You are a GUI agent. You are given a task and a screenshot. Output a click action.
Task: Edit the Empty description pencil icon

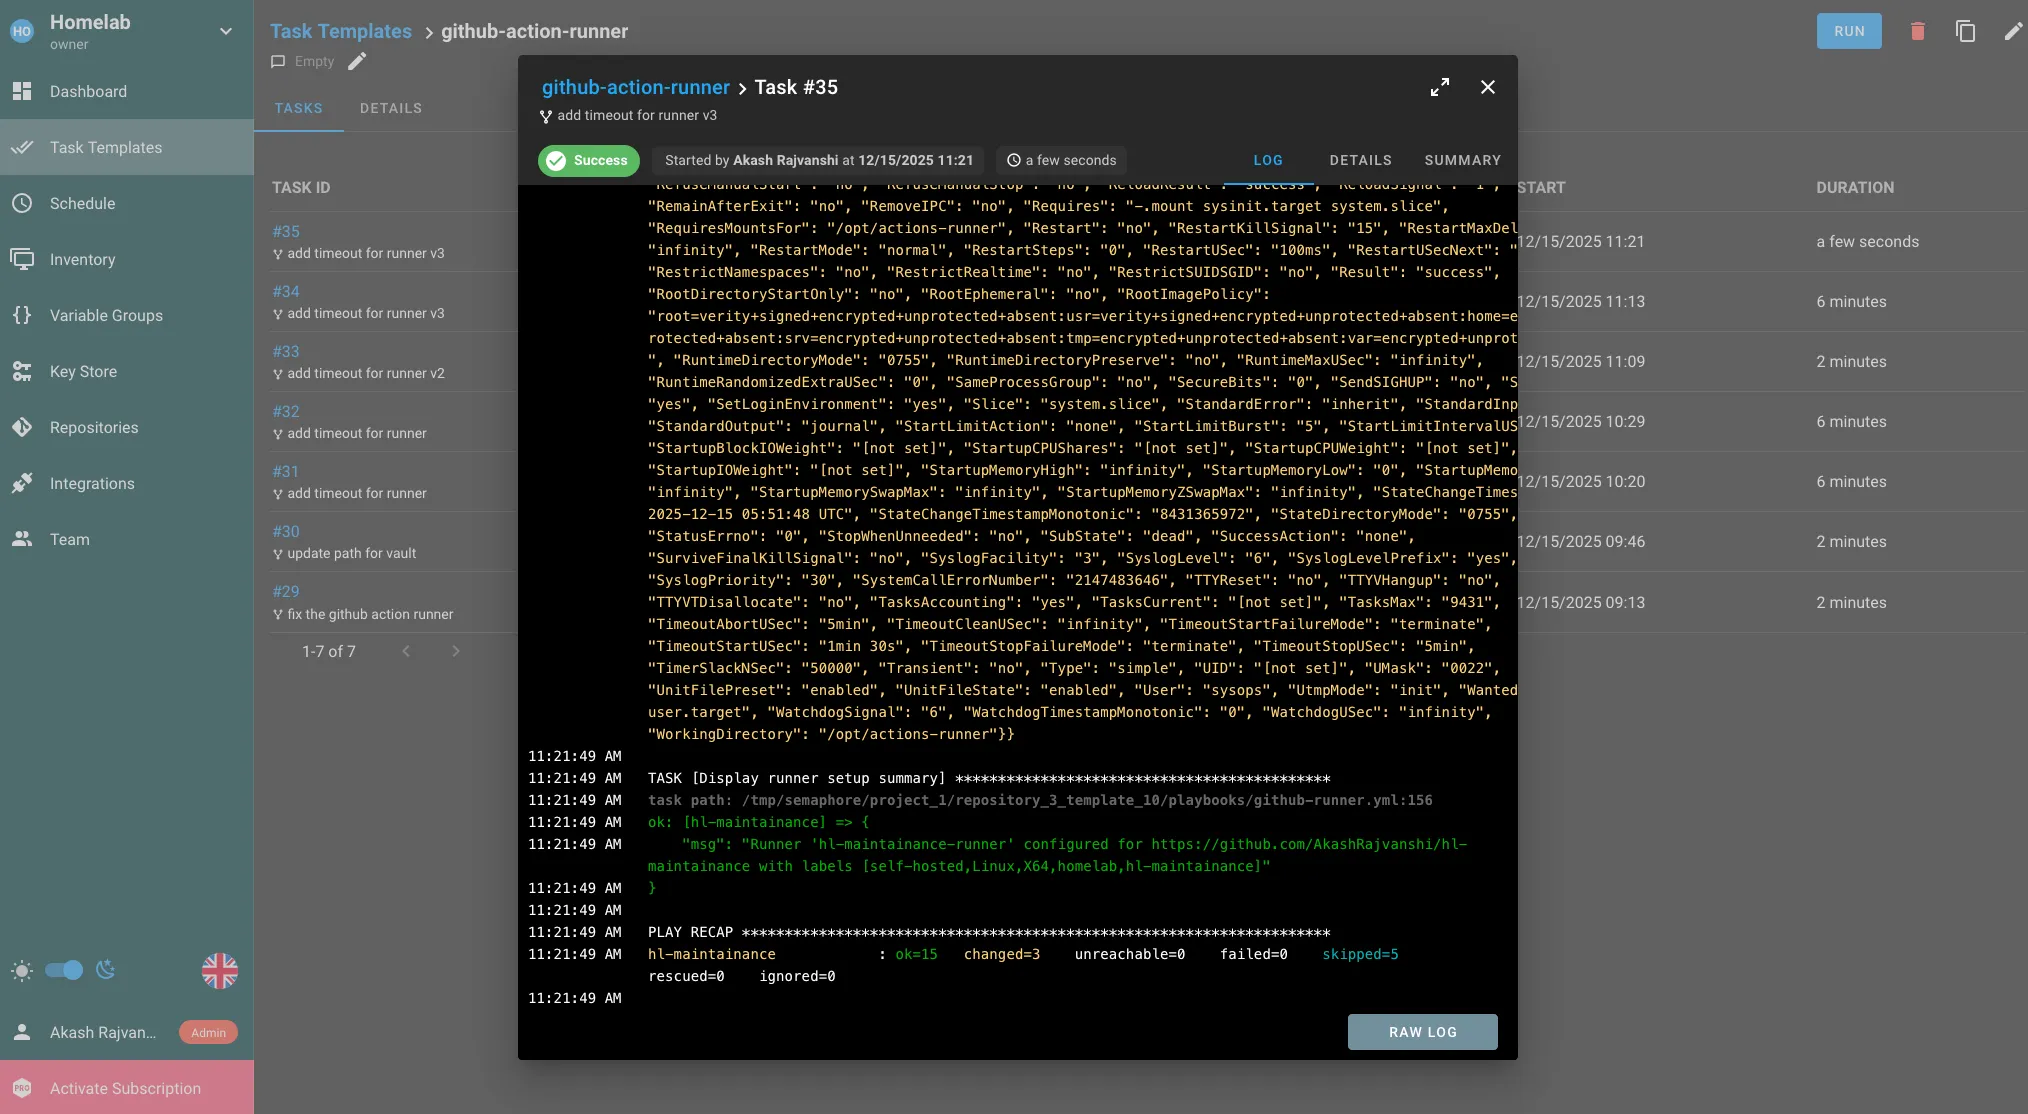[x=357, y=62]
